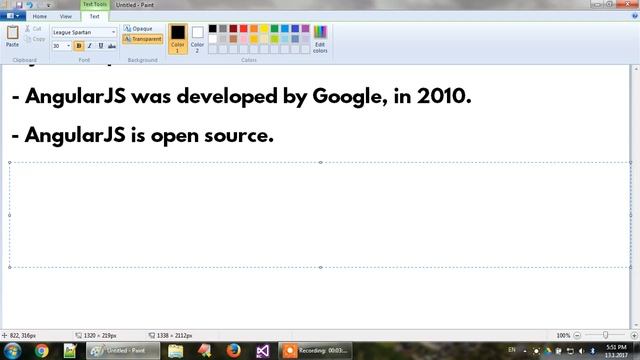The image size is (640, 360).
Task: Click the Bluetooth tray icon
Action: 593,351
